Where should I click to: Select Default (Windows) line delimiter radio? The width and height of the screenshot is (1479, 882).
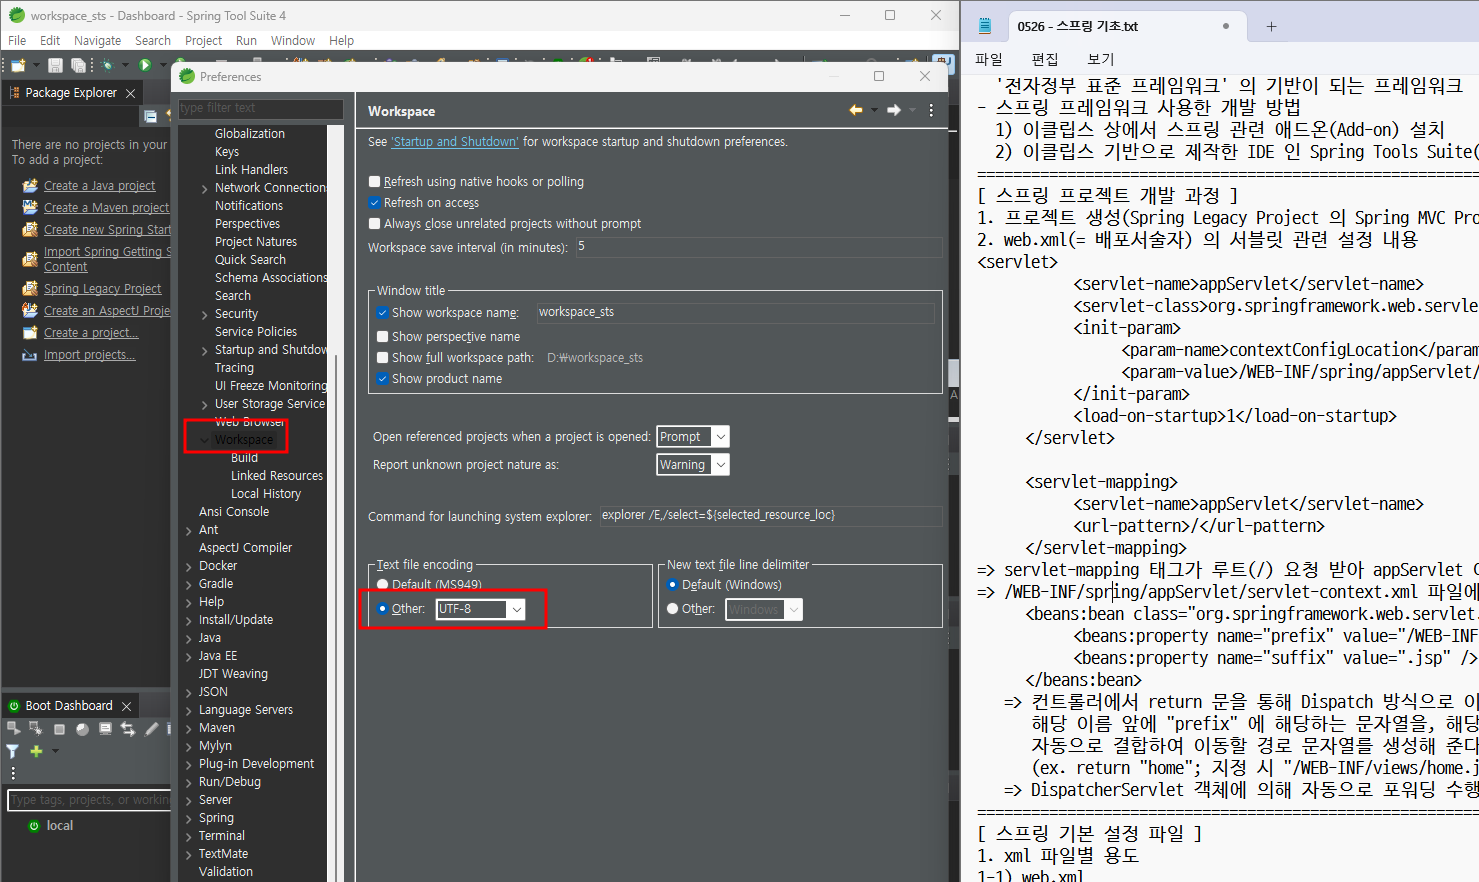click(673, 585)
